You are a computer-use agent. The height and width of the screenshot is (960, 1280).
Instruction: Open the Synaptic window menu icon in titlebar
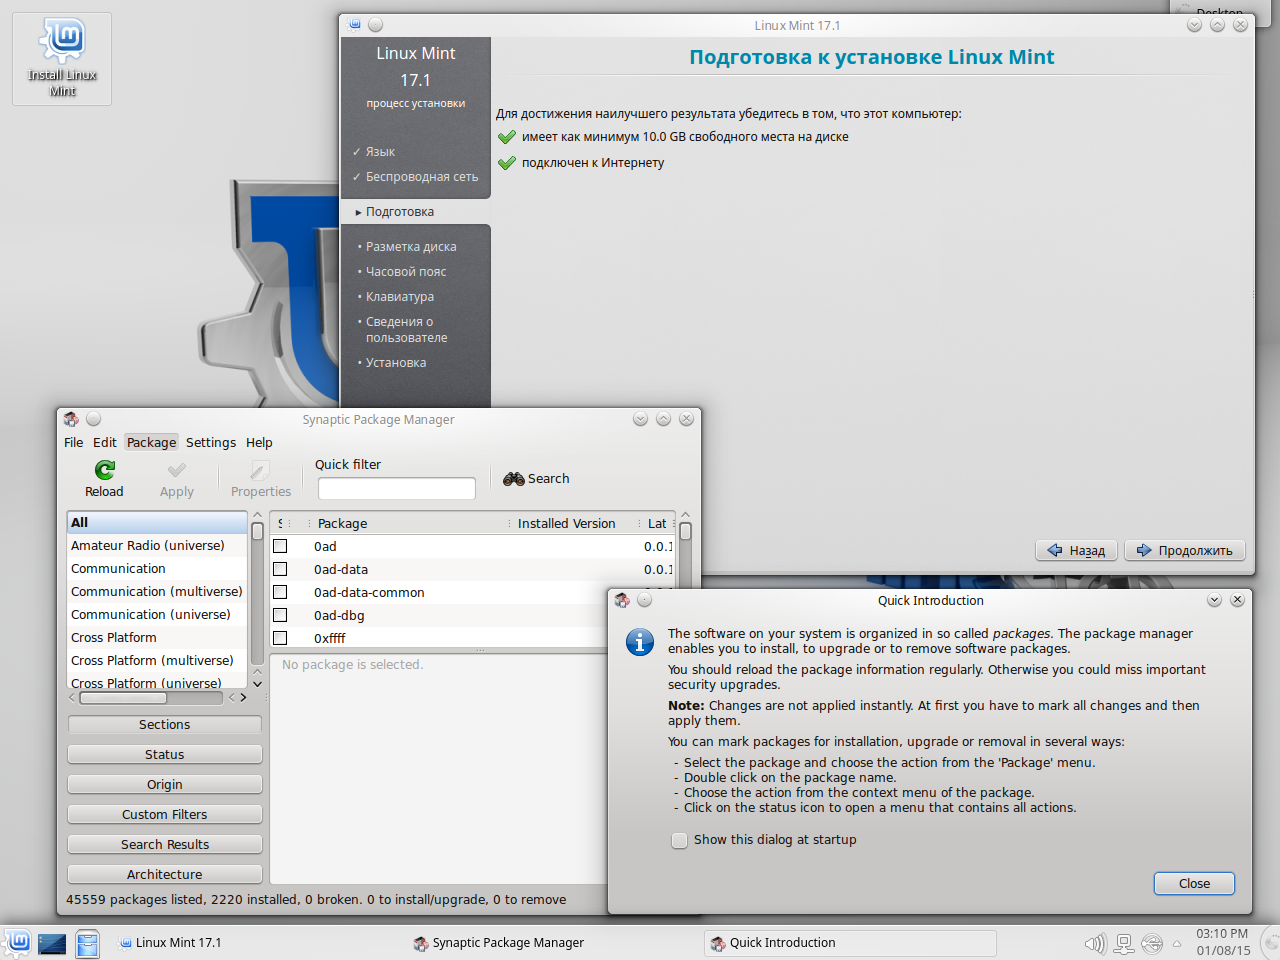click(71, 419)
